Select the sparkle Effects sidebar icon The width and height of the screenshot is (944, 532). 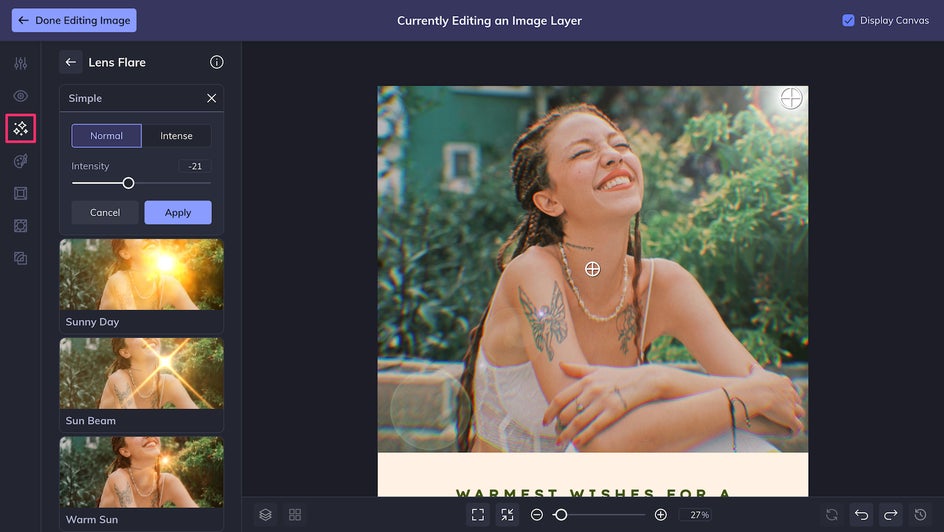(20, 128)
